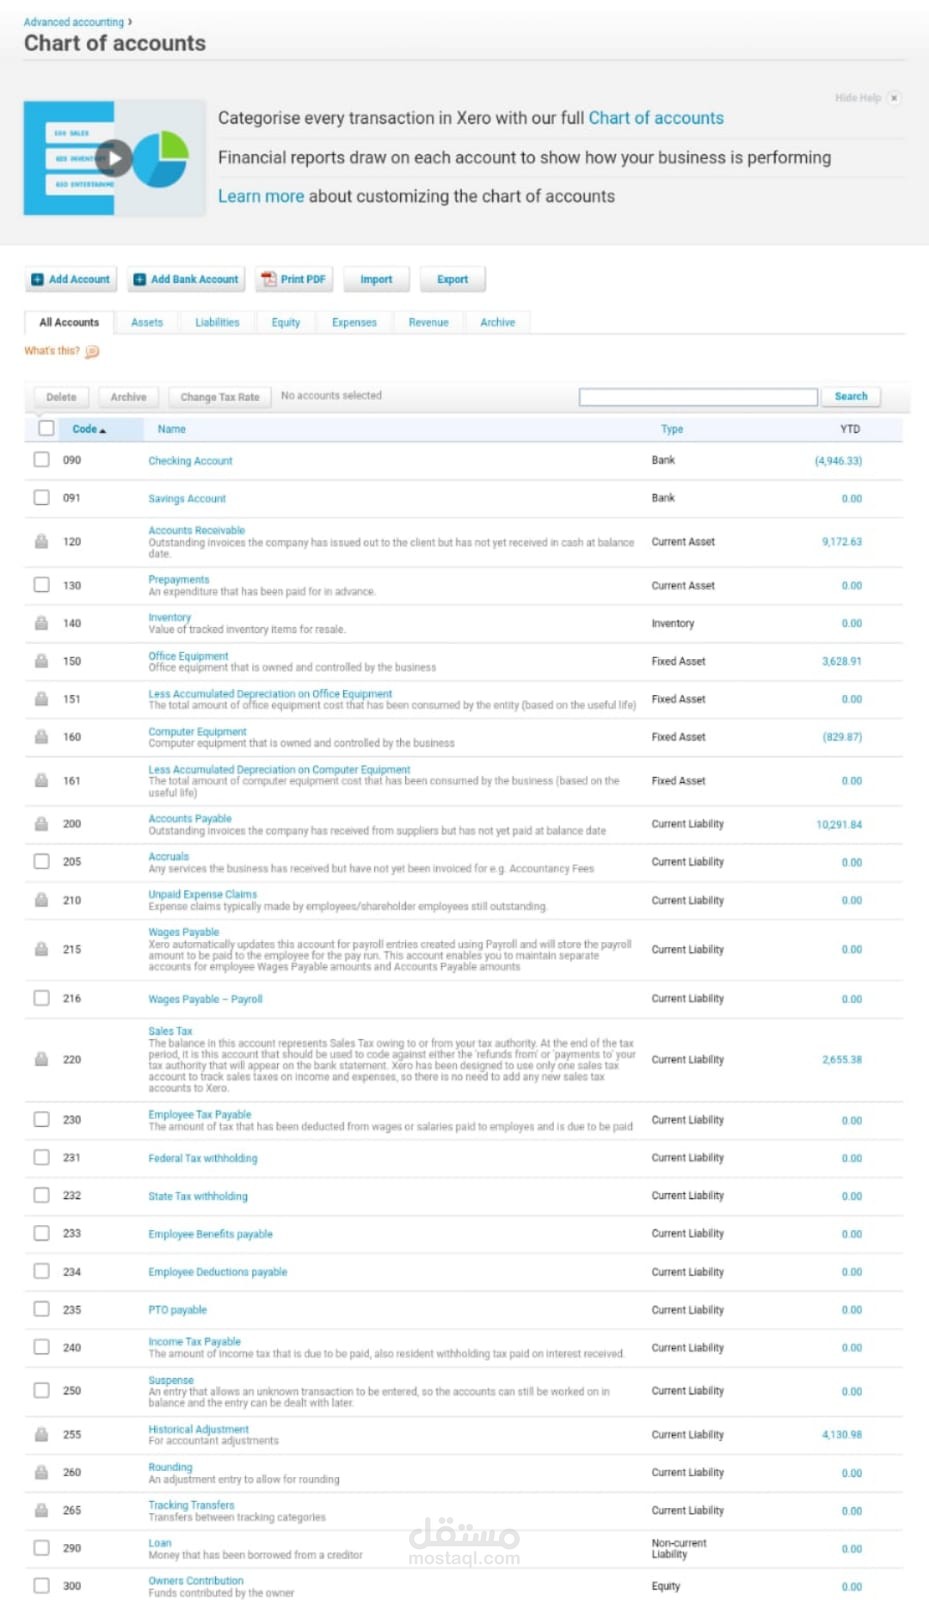Check the box for account 216
Image resolution: width=929 pixels, height=1600 pixels.
tap(42, 998)
